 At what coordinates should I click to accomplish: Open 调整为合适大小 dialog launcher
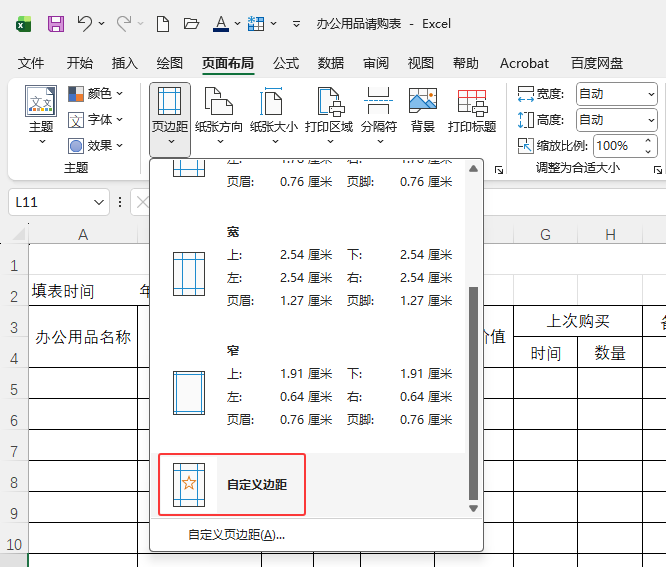click(658, 170)
